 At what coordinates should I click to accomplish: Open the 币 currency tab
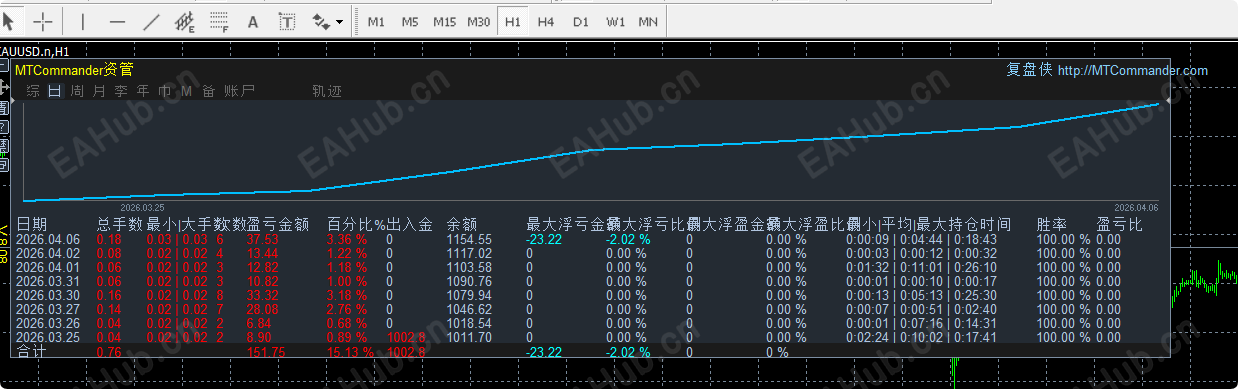[165, 91]
